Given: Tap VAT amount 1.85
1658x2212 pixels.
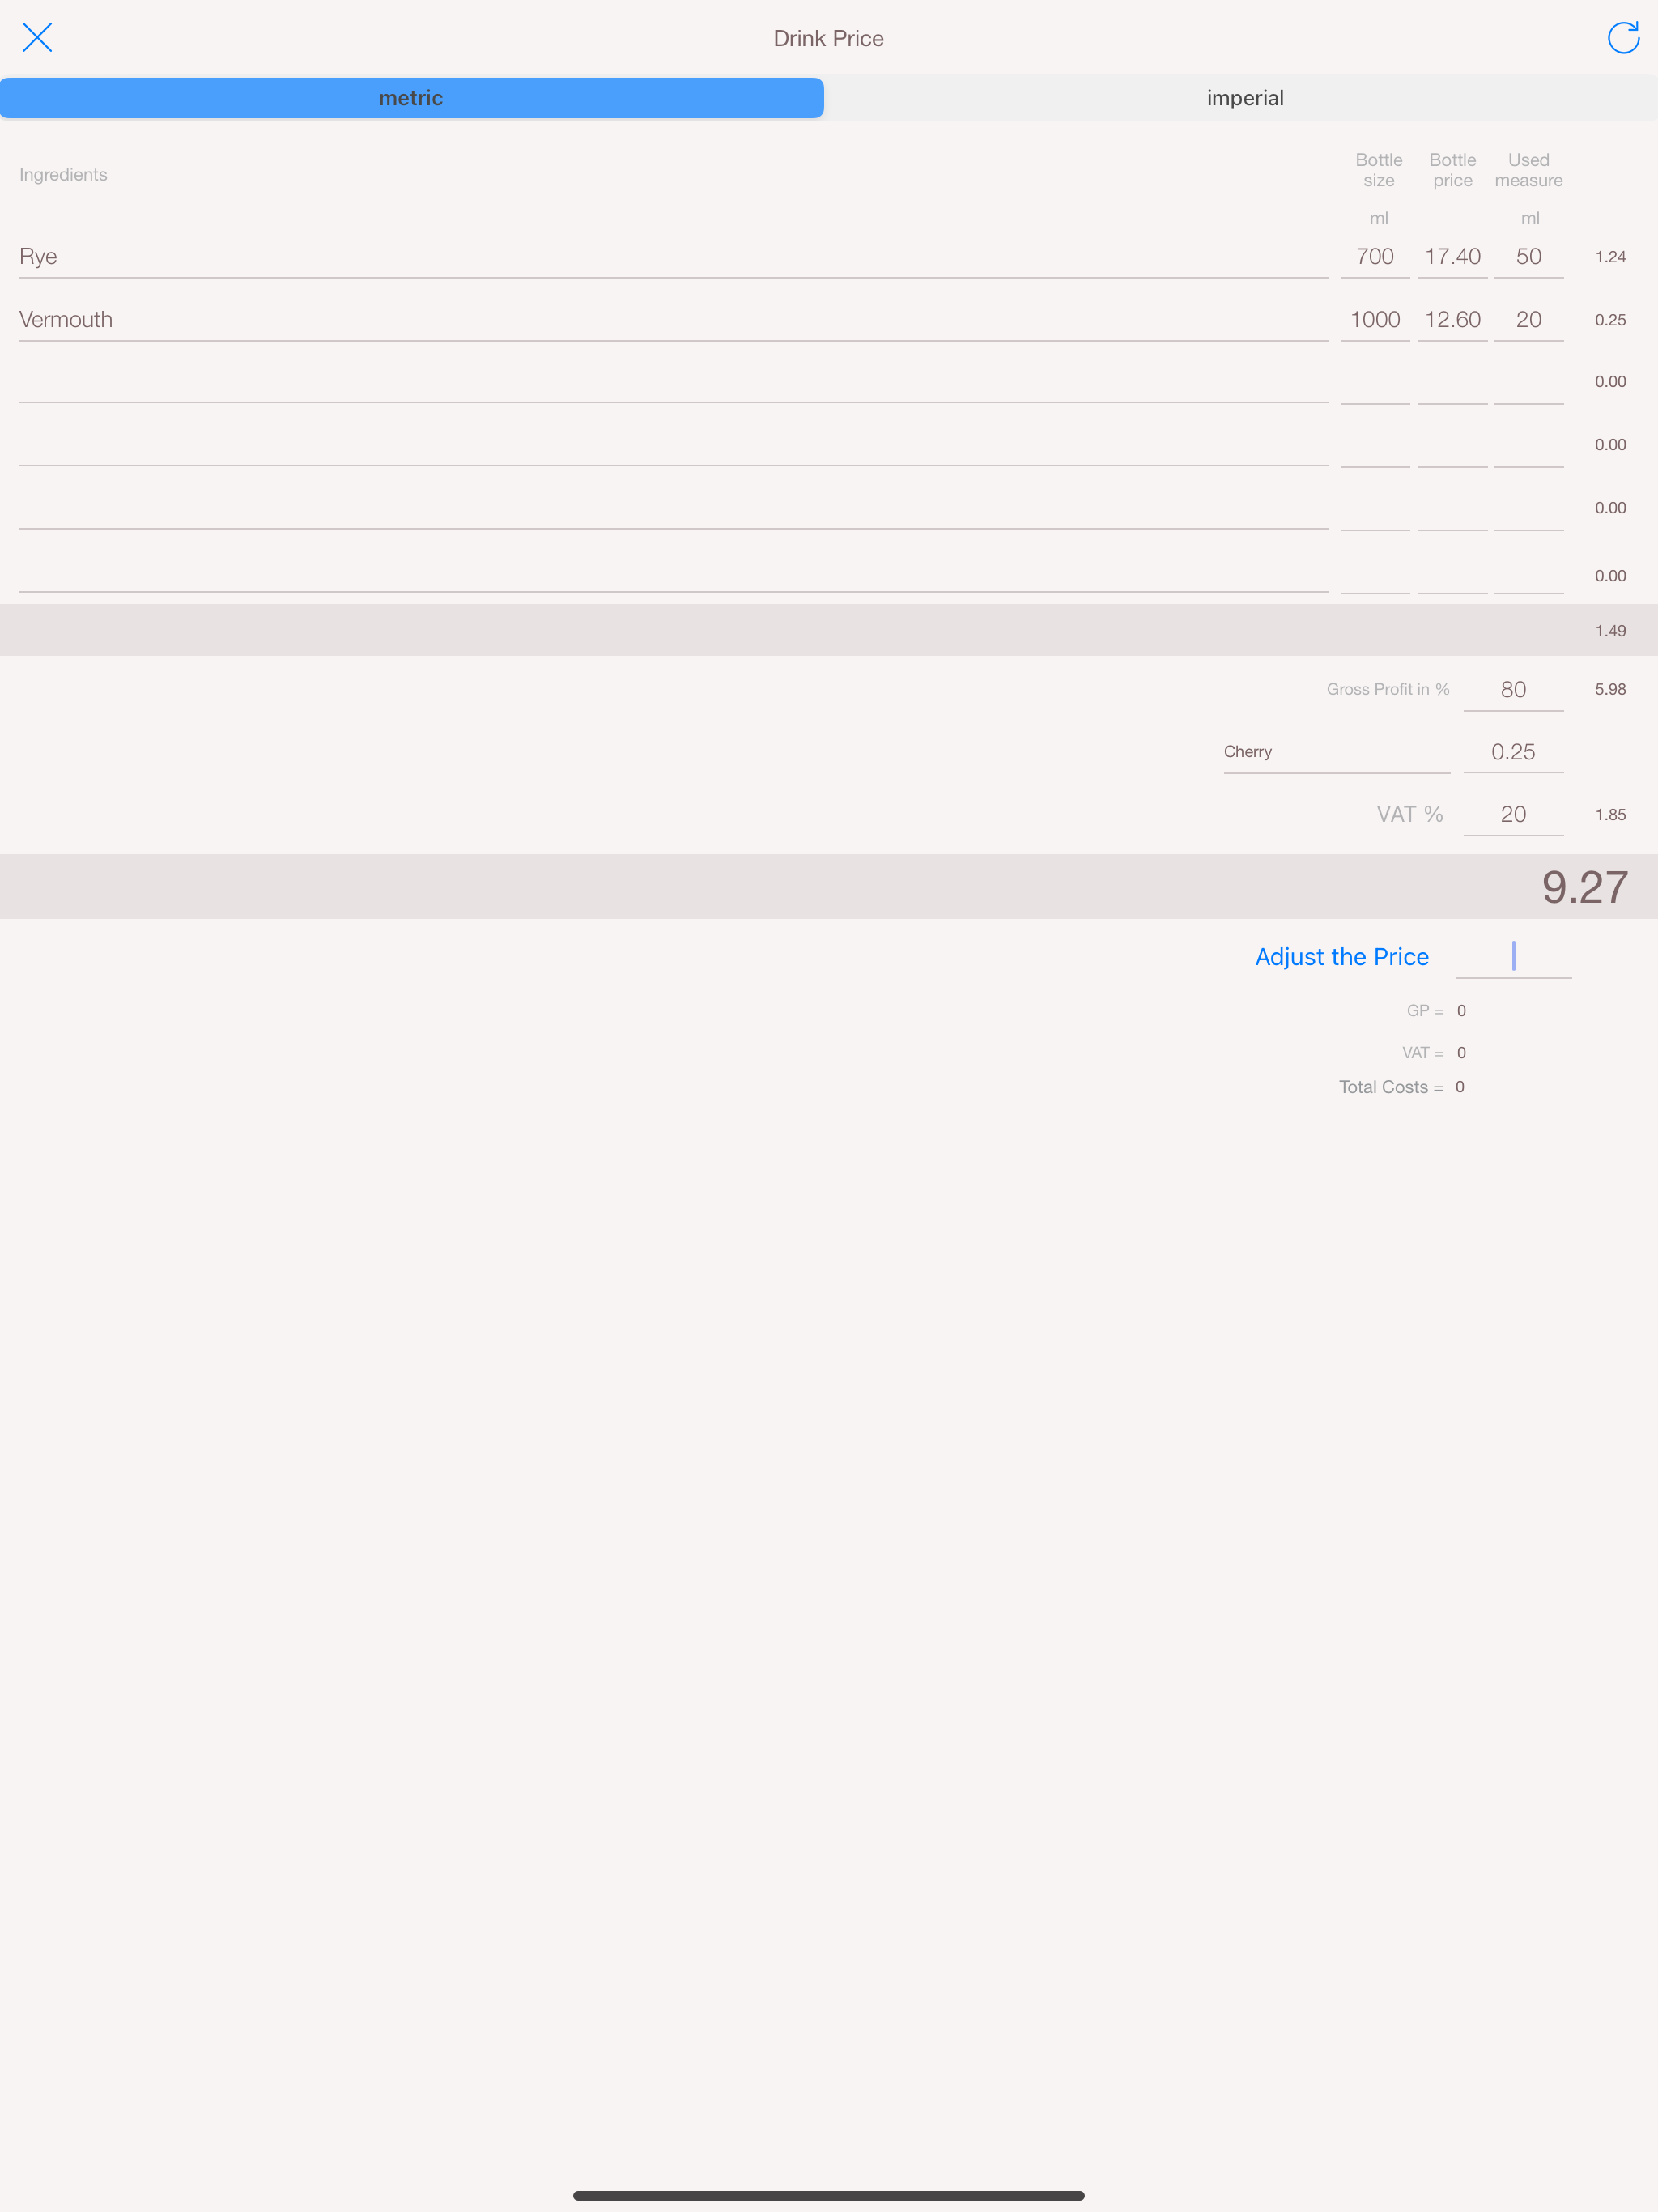Looking at the screenshot, I should [1610, 815].
